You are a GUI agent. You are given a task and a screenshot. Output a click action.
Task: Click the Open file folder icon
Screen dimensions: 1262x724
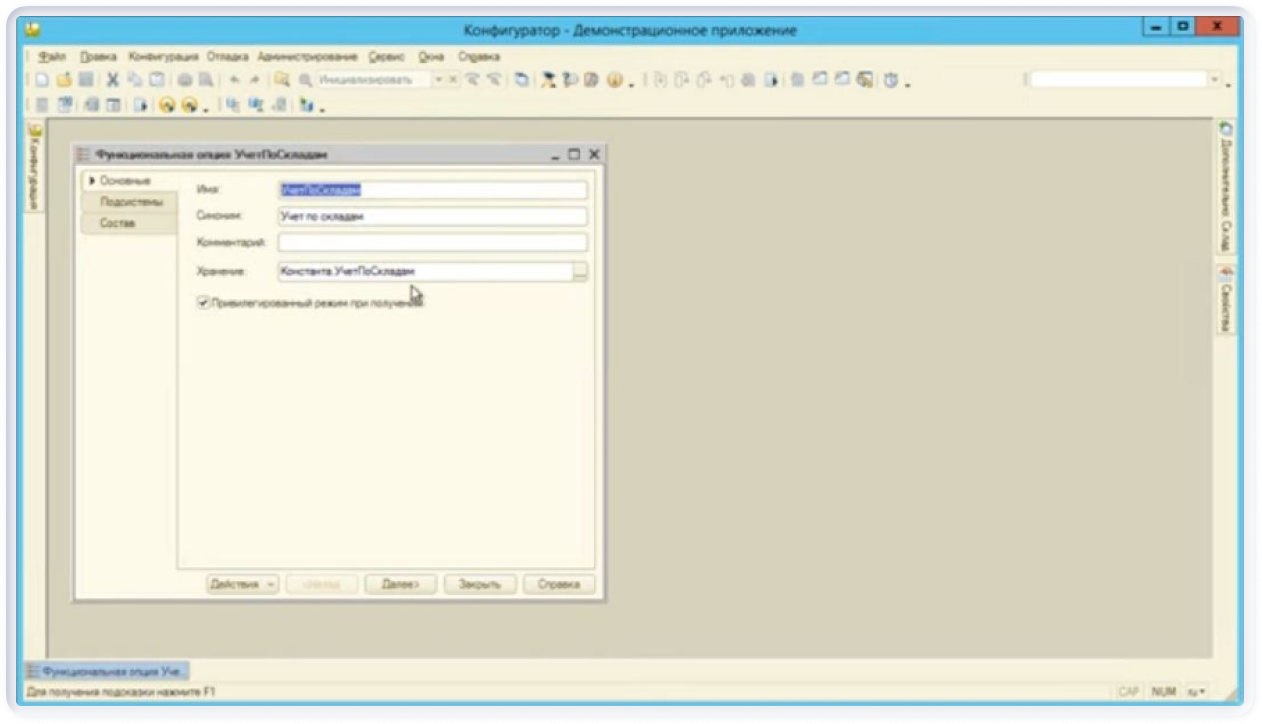click(64, 80)
